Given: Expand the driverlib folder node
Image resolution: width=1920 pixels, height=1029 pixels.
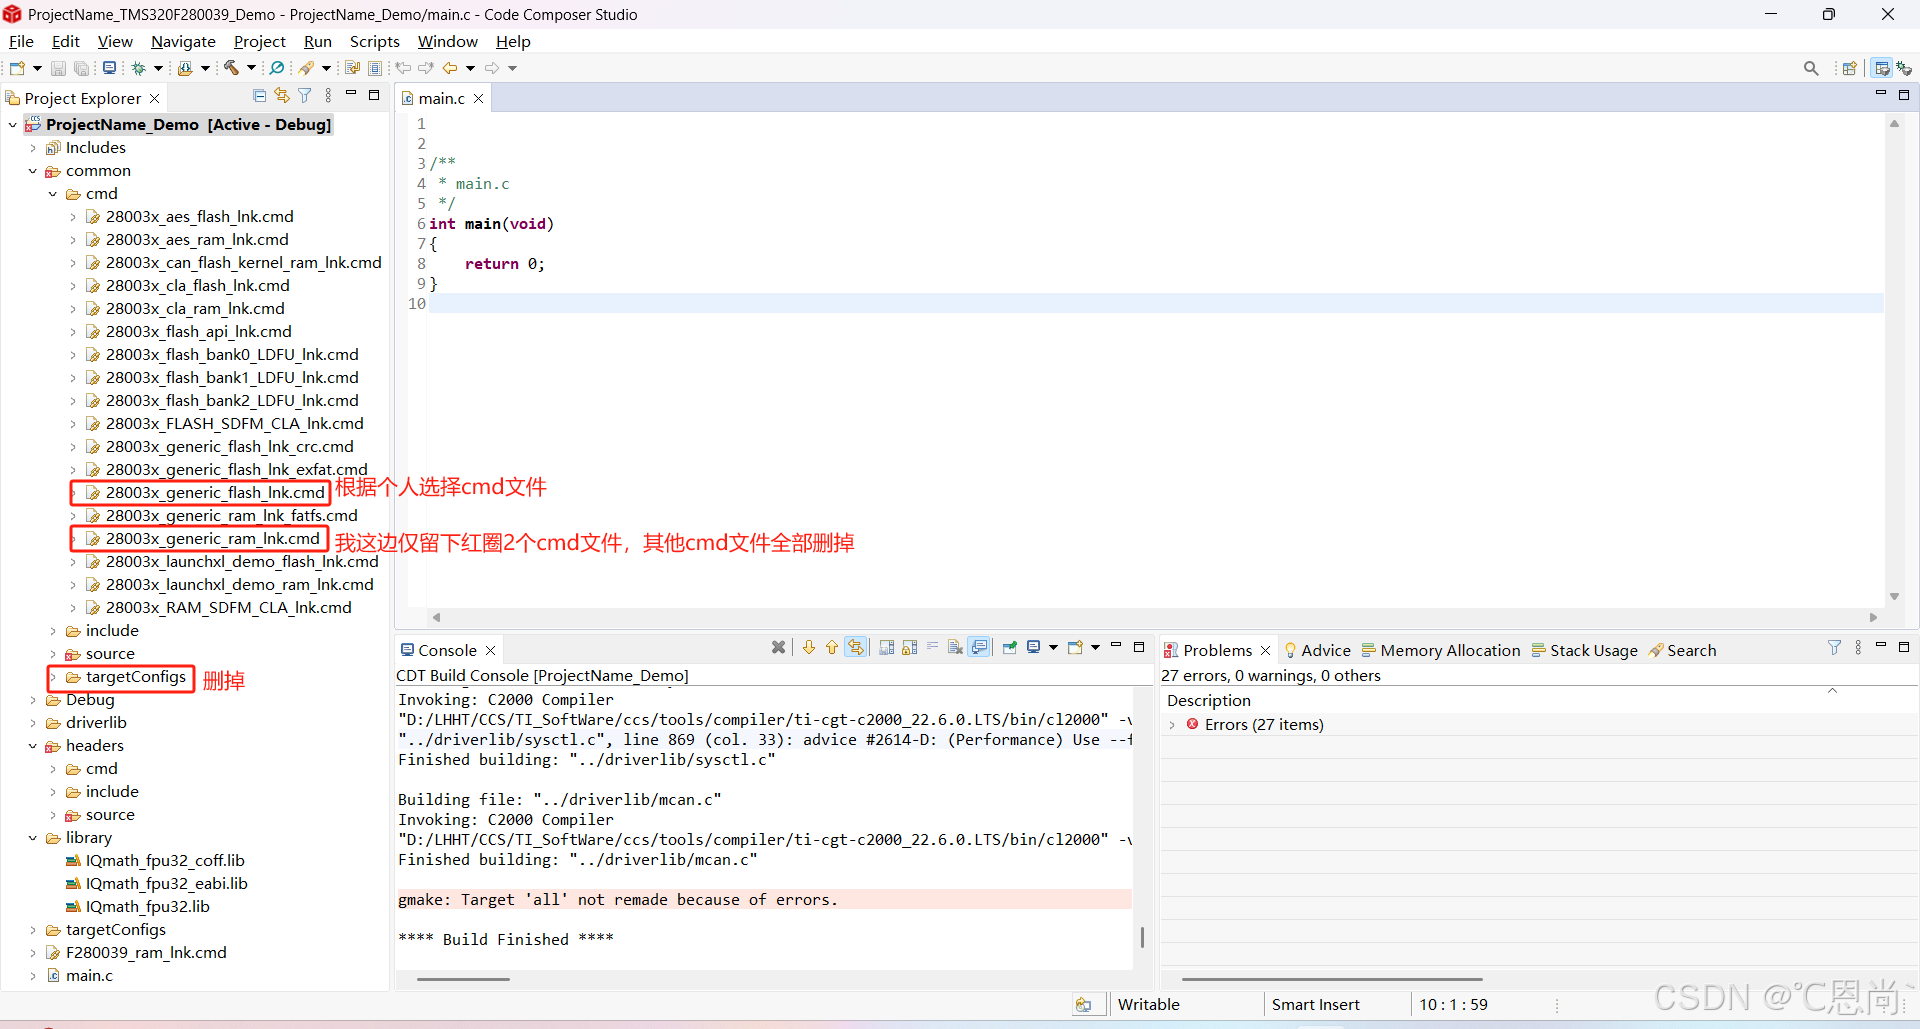Looking at the screenshot, I should [33, 723].
